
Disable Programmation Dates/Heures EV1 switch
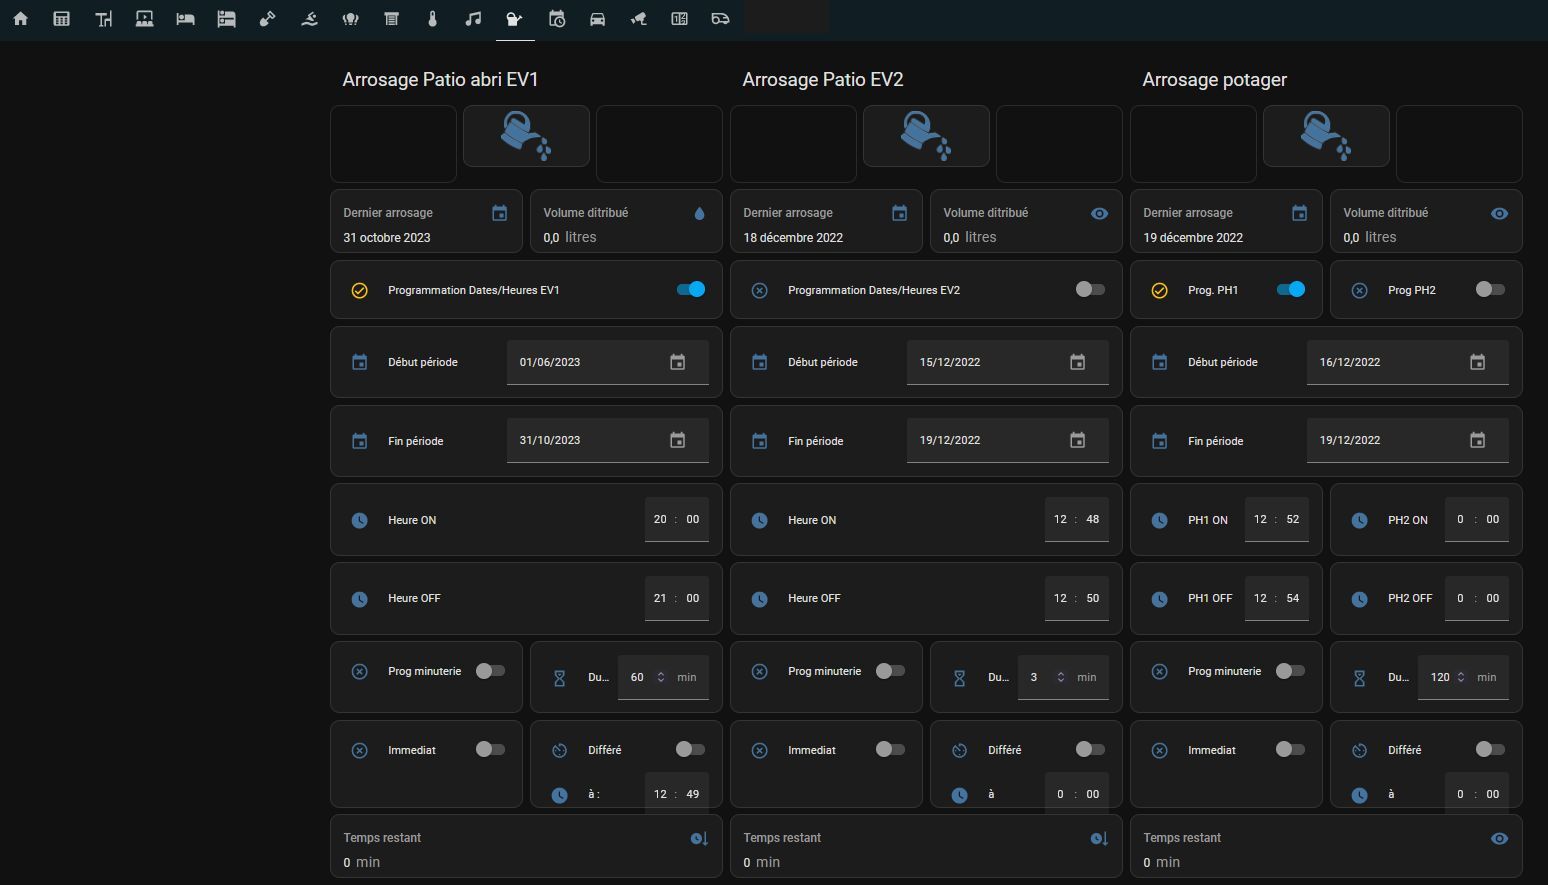(x=691, y=290)
